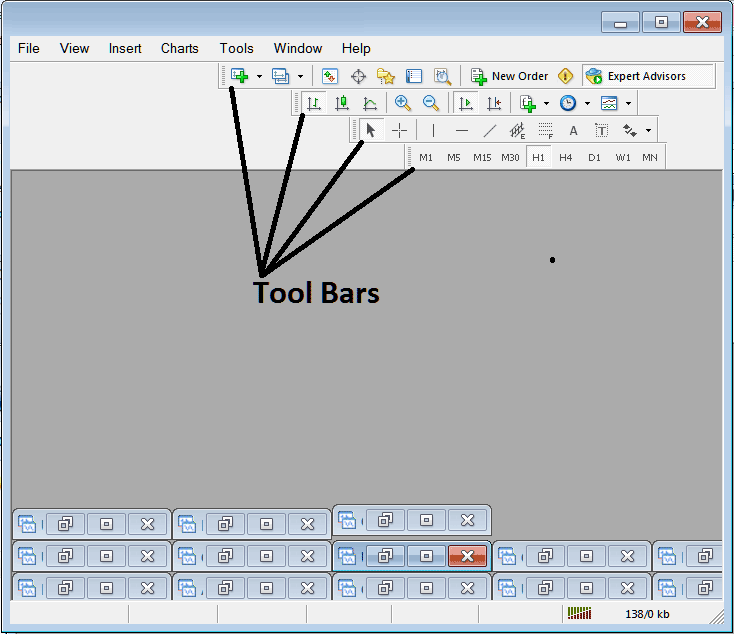This screenshot has width=734, height=634.
Task: Toggle the Expert Advisors button
Action: point(637,76)
